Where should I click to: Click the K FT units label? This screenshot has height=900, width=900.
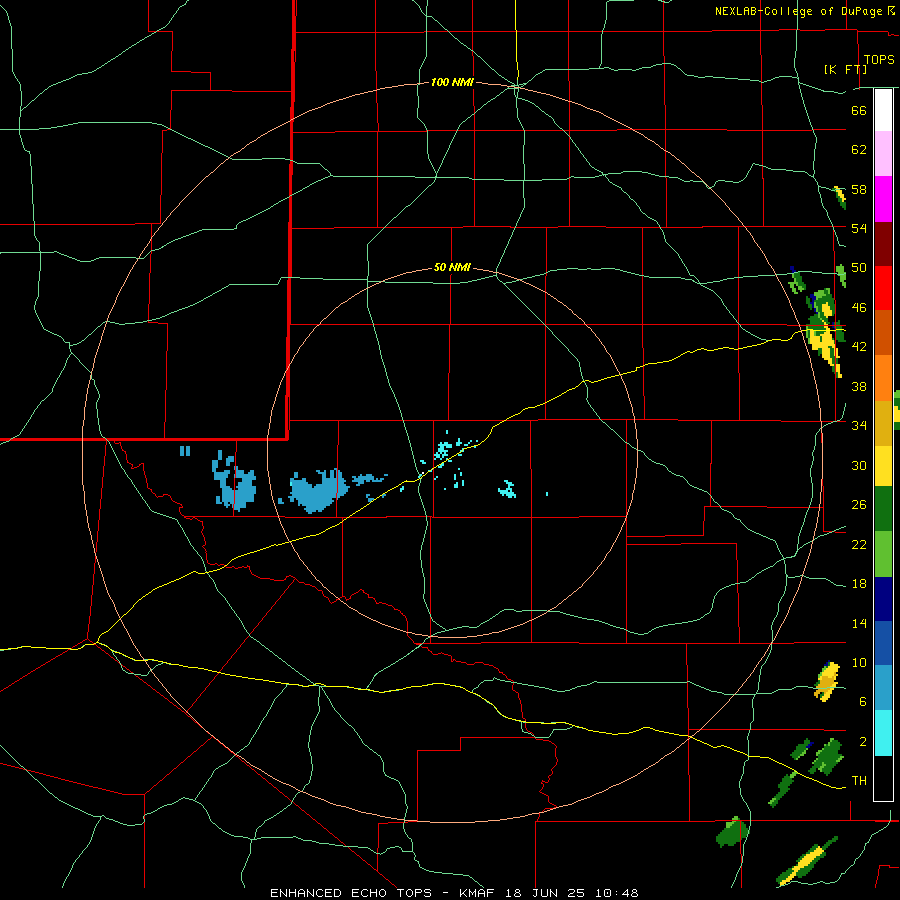click(x=845, y=69)
